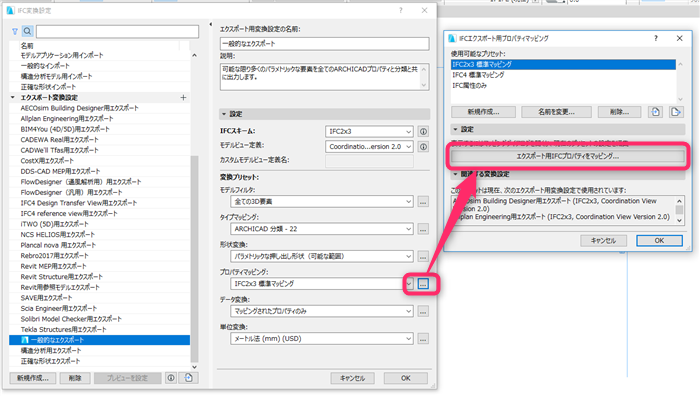Click キャンセル in the property mapping dialog
Screen dimensions: 700x396
point(603,241)
